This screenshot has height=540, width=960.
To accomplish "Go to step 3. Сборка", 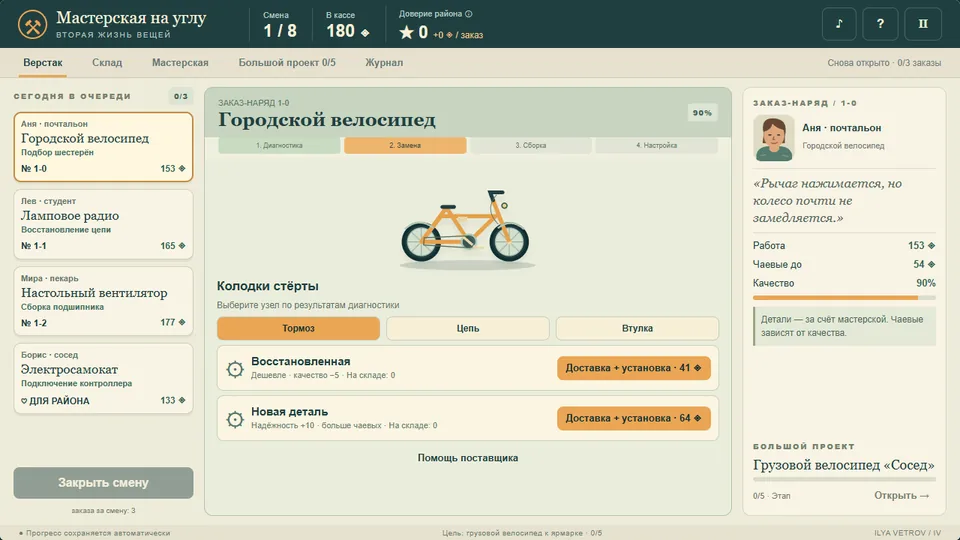I will [x=530, y=146].
